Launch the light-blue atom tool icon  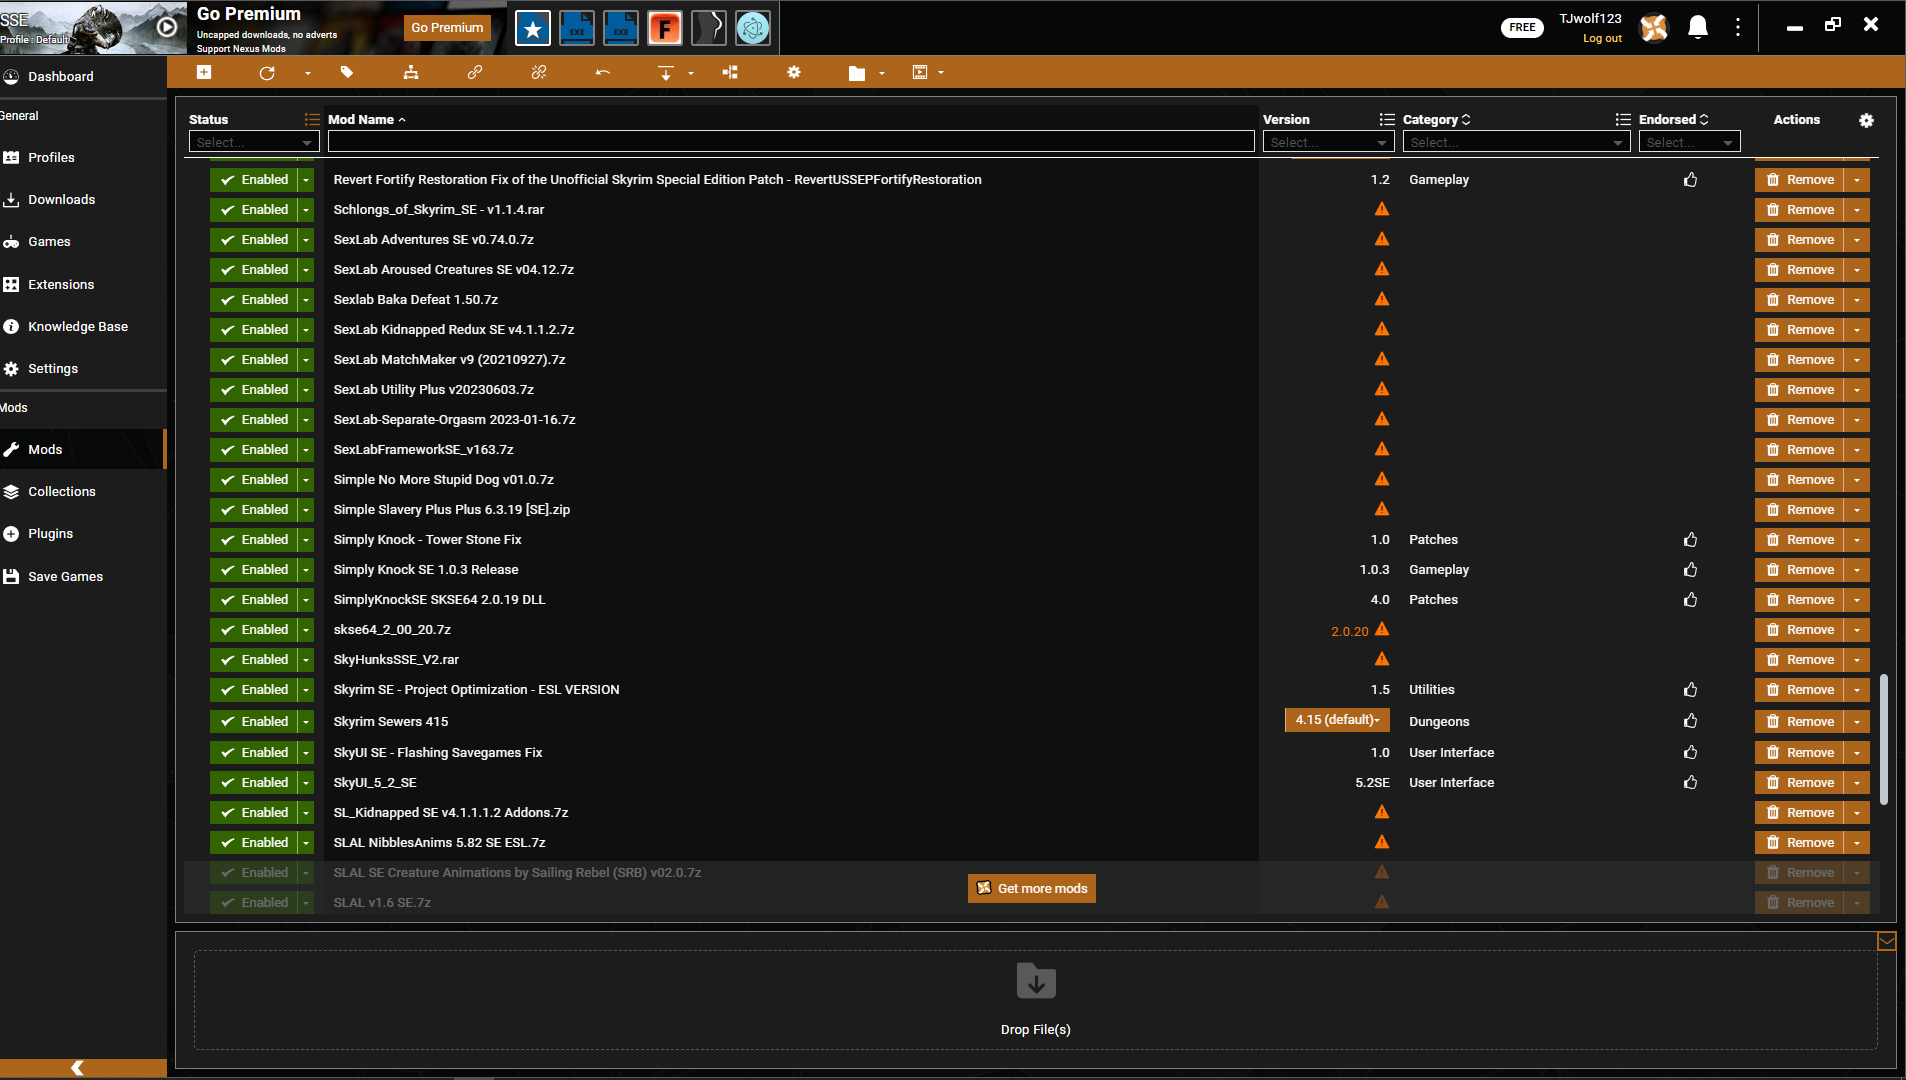[753, 28]
